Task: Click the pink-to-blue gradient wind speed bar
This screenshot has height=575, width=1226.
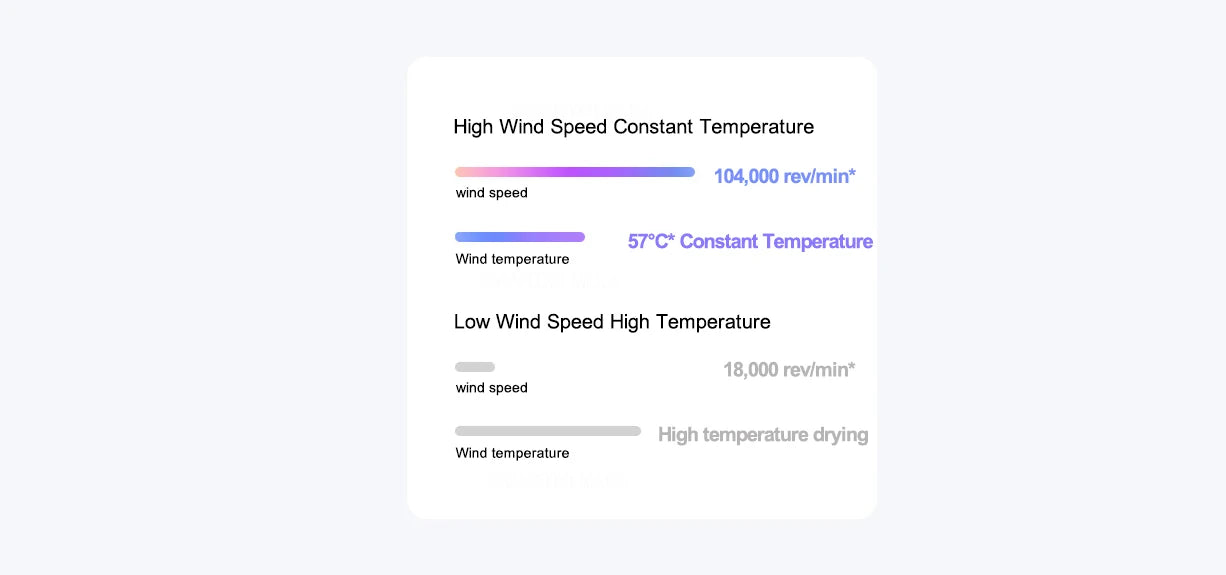Action: [574, 172]
